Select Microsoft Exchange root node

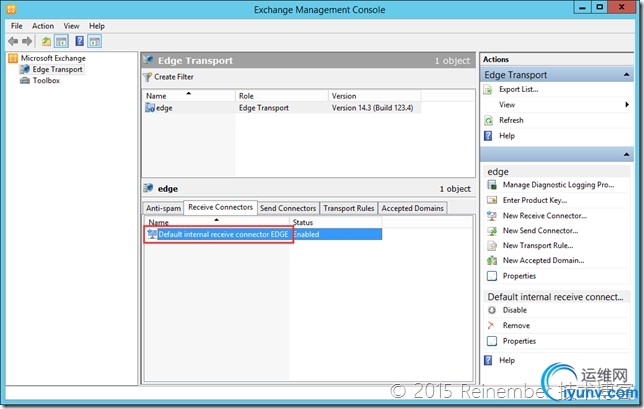click(53, 58)
